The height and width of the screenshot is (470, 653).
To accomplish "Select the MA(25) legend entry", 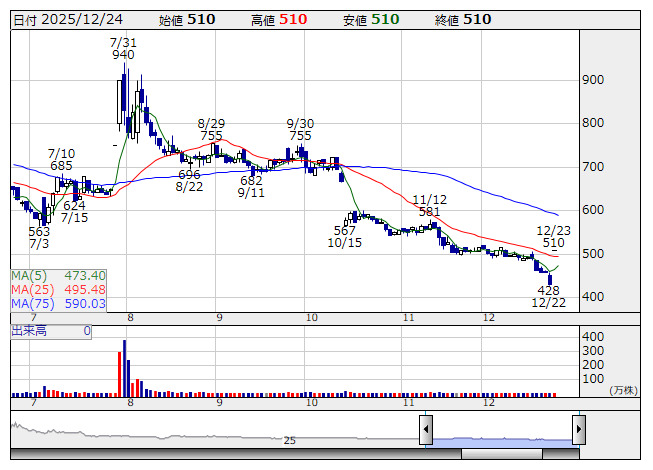I will pyautogui.click(x=58, y=289).
